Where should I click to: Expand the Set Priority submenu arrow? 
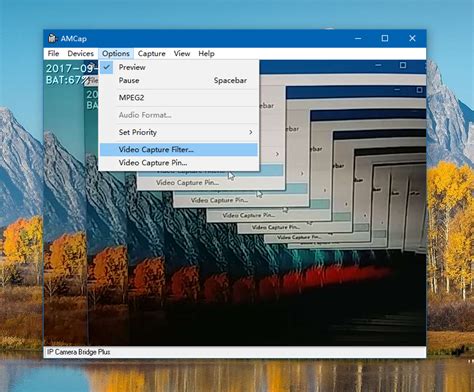[251, 132]
